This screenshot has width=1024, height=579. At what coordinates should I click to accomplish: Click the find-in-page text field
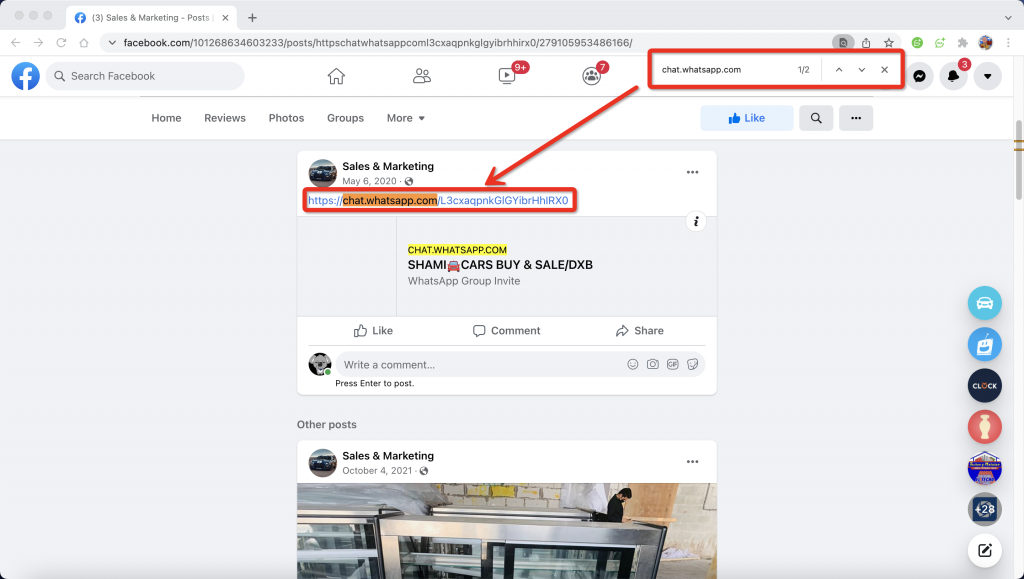[x=725, y=70]
